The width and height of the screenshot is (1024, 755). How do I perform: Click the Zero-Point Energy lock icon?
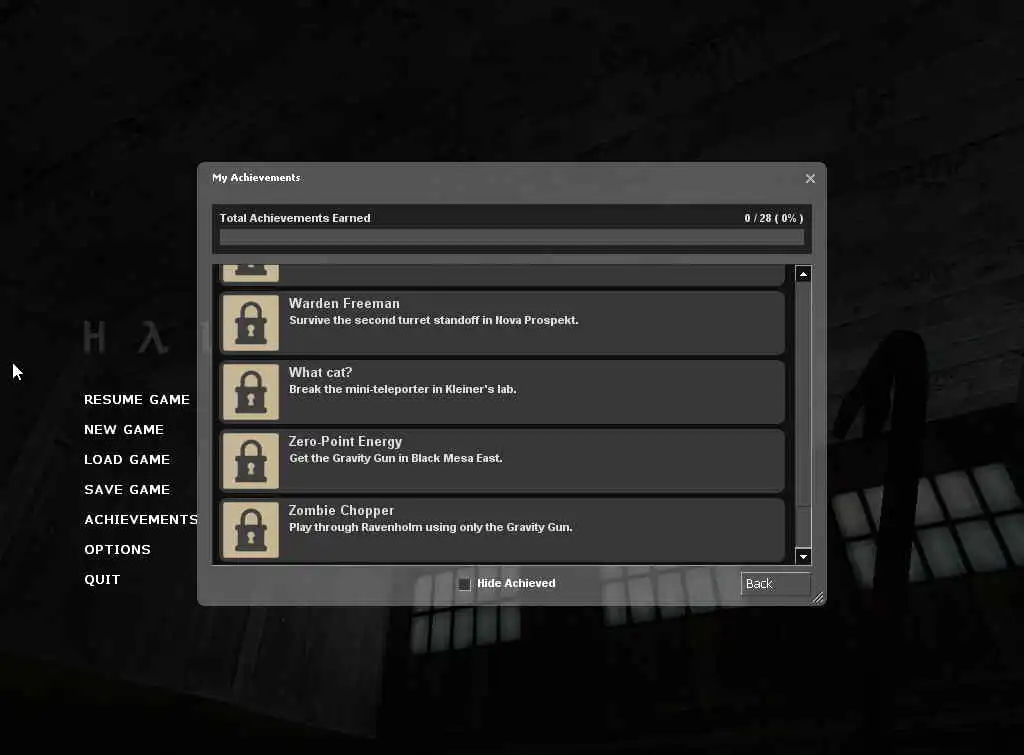[251, 461]
